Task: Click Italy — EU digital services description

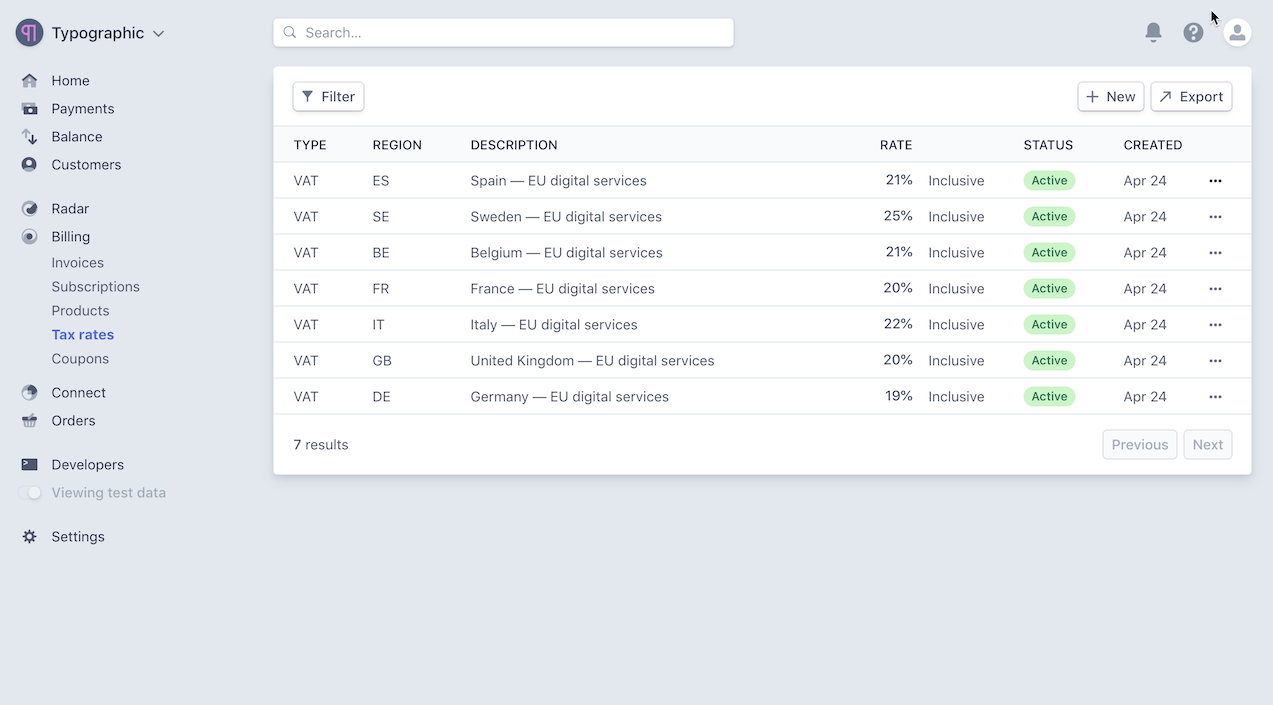Action: [554, 325]
